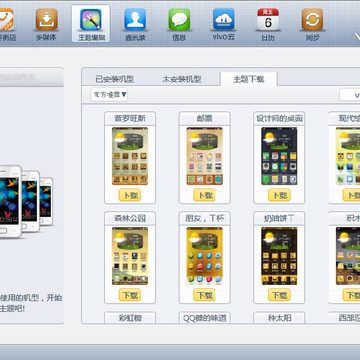Open the 日历 calendar icon
360x360 pixels.
click(x=268, y=24)
